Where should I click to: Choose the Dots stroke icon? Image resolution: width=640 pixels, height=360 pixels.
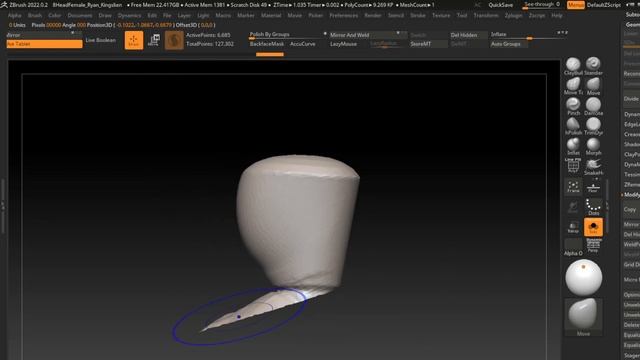[x=593, y=207]
